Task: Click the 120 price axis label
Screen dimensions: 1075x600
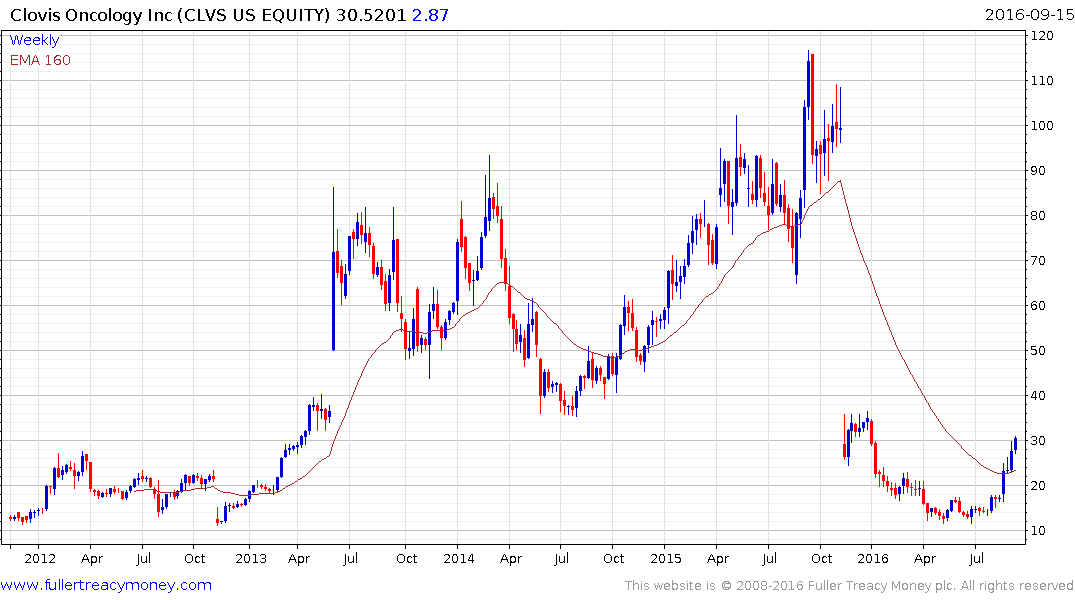Action: (x=1042, y=36)
